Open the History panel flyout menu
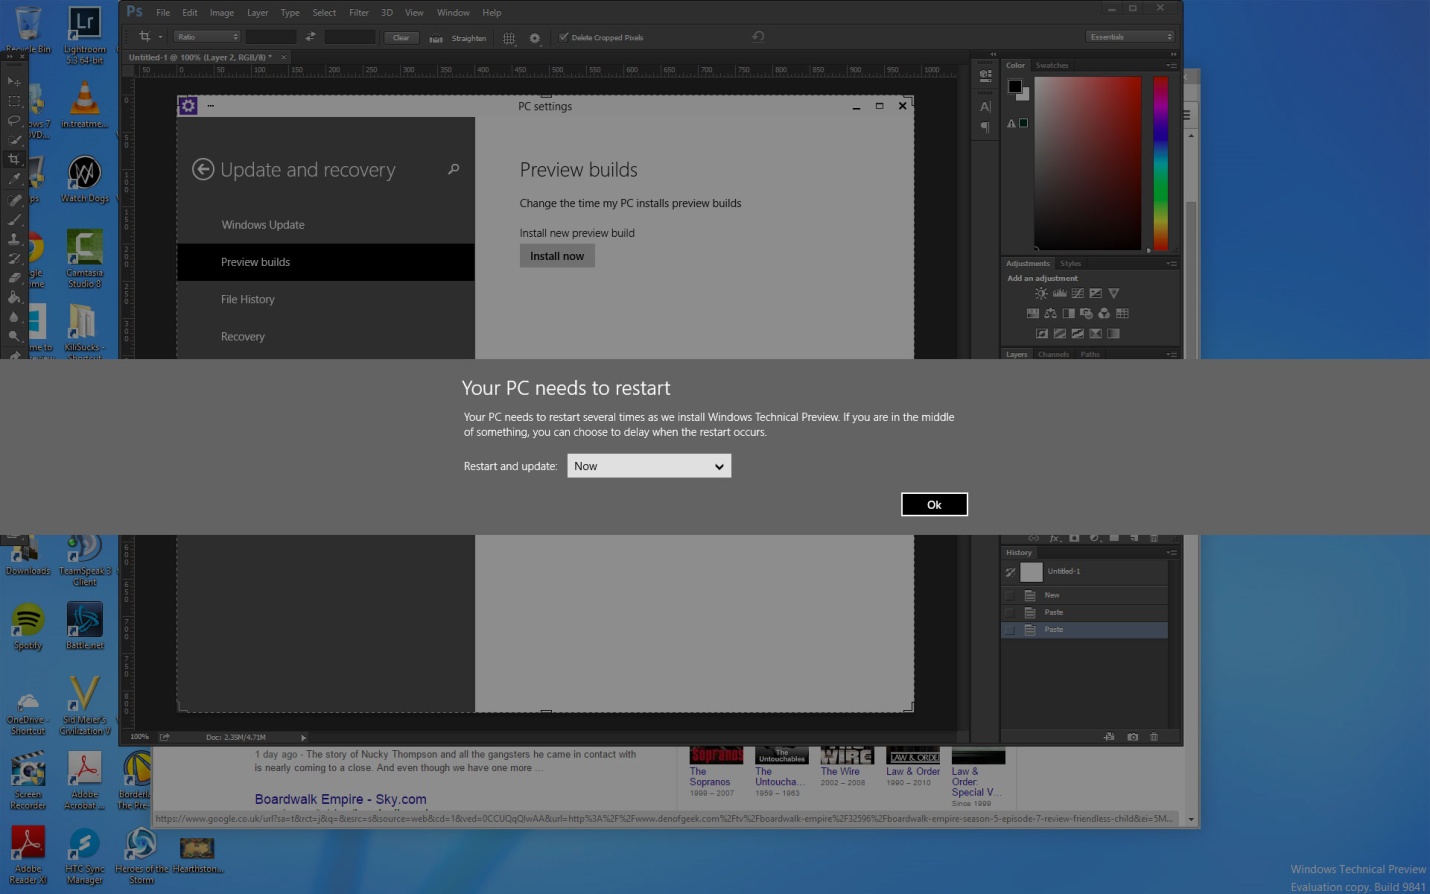This screenshot has height=894, width=1430. coord(1171,552)
